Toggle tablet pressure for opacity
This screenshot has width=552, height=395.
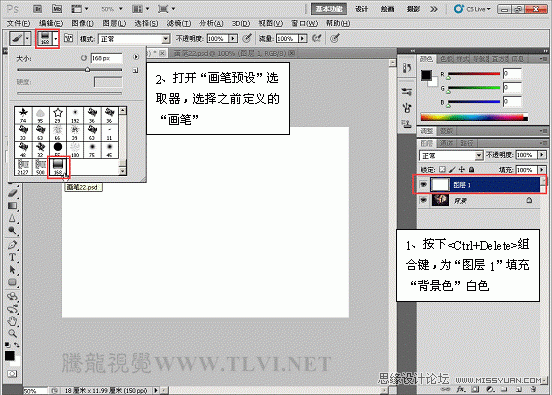click(x=247, y=38)
